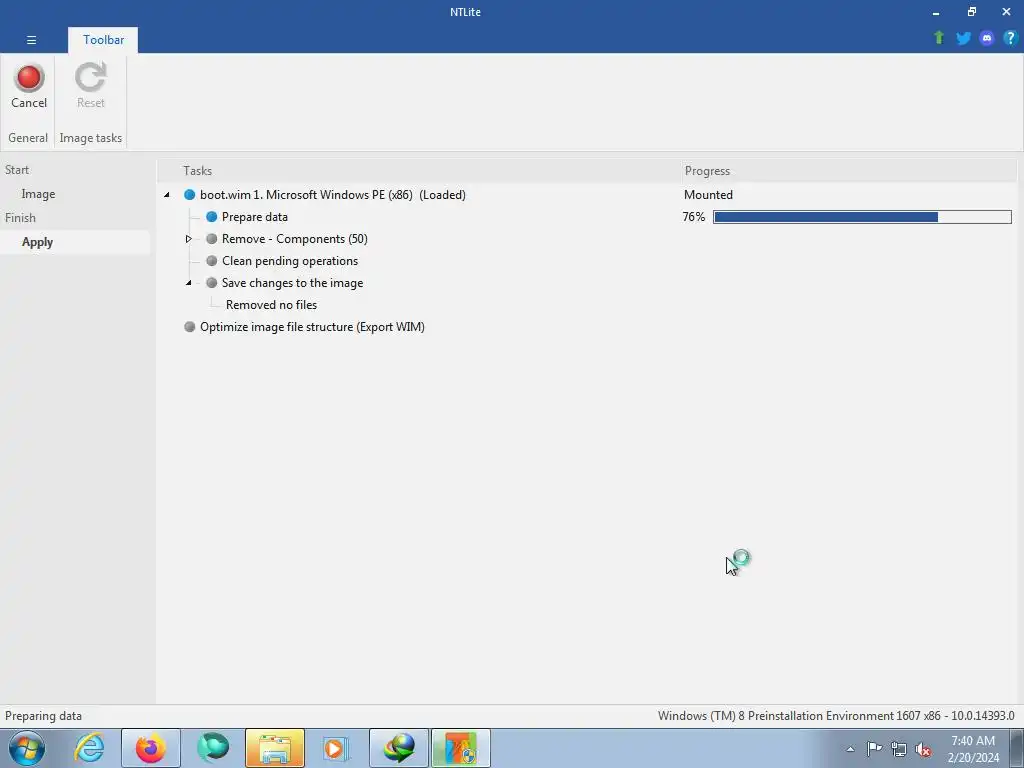The width and height of the screenshot is (1024, 768).
Task: Select Clean pending operations task
Action: (x=290, y=261)
